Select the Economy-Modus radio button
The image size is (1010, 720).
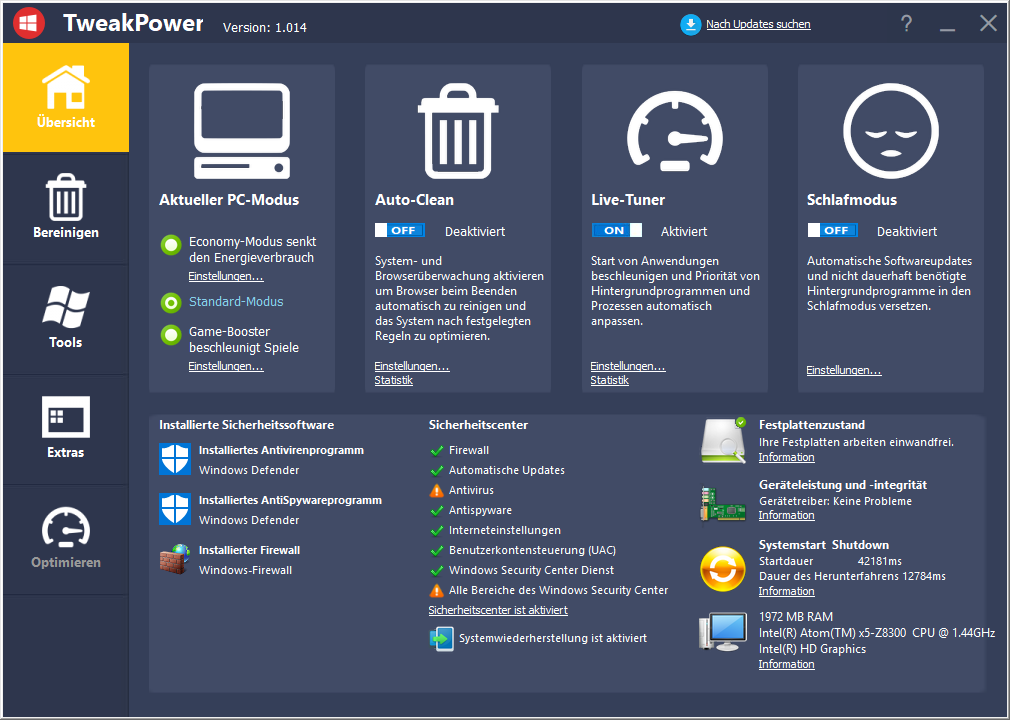tap(171, 244)
